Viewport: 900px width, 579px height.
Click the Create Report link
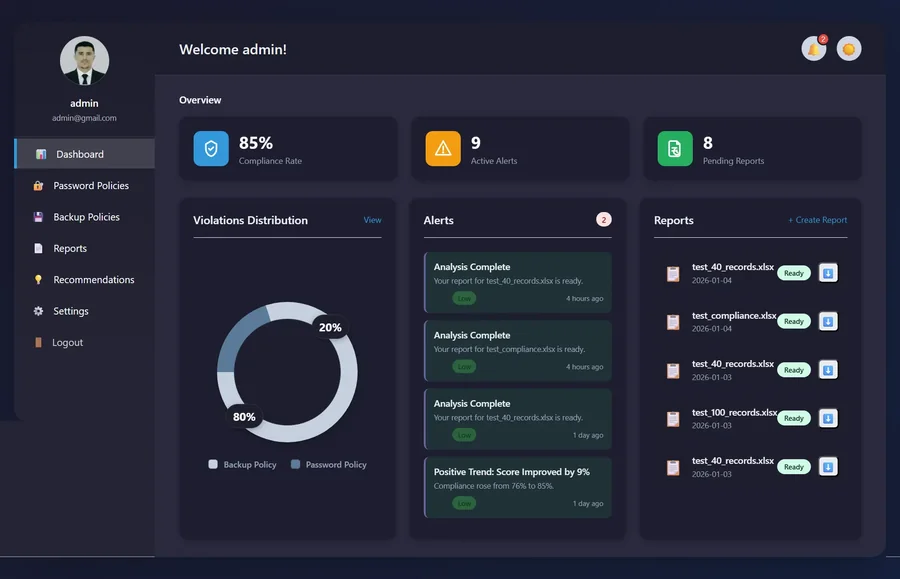click(817, 220)
